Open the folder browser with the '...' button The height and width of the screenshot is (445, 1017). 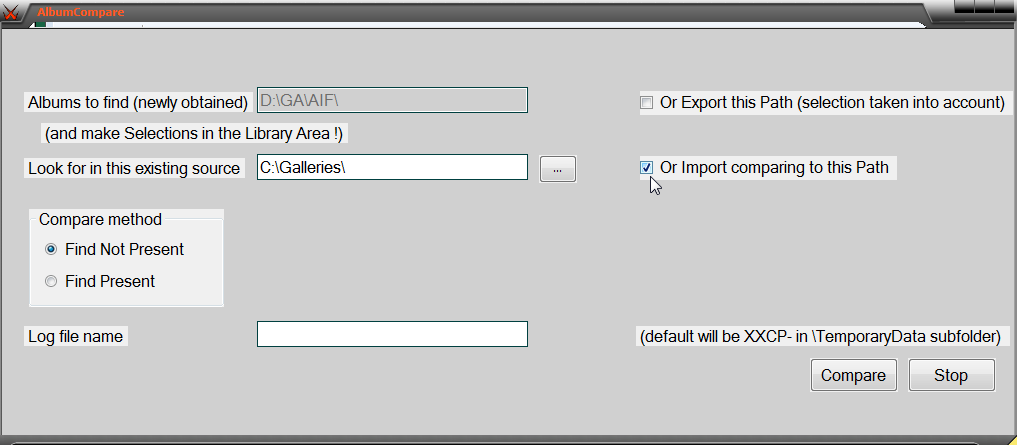557,169
